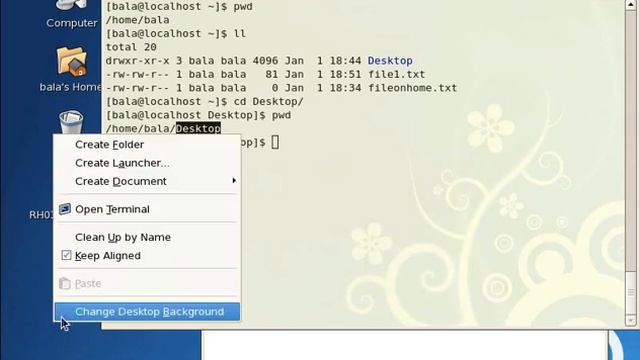The height and width of the screenshot is (360, 640).
Task: Select Clean Up by Name entry
Action: (x=147, y=237)
